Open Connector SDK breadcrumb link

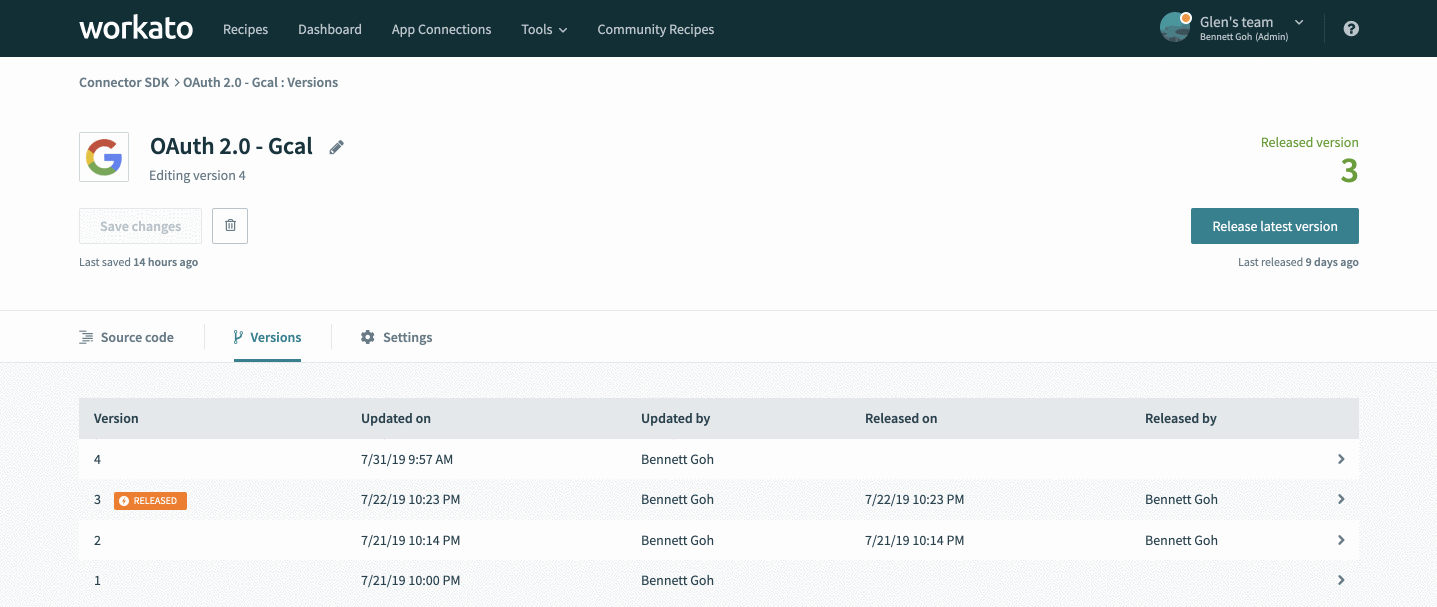coord(124,82)
